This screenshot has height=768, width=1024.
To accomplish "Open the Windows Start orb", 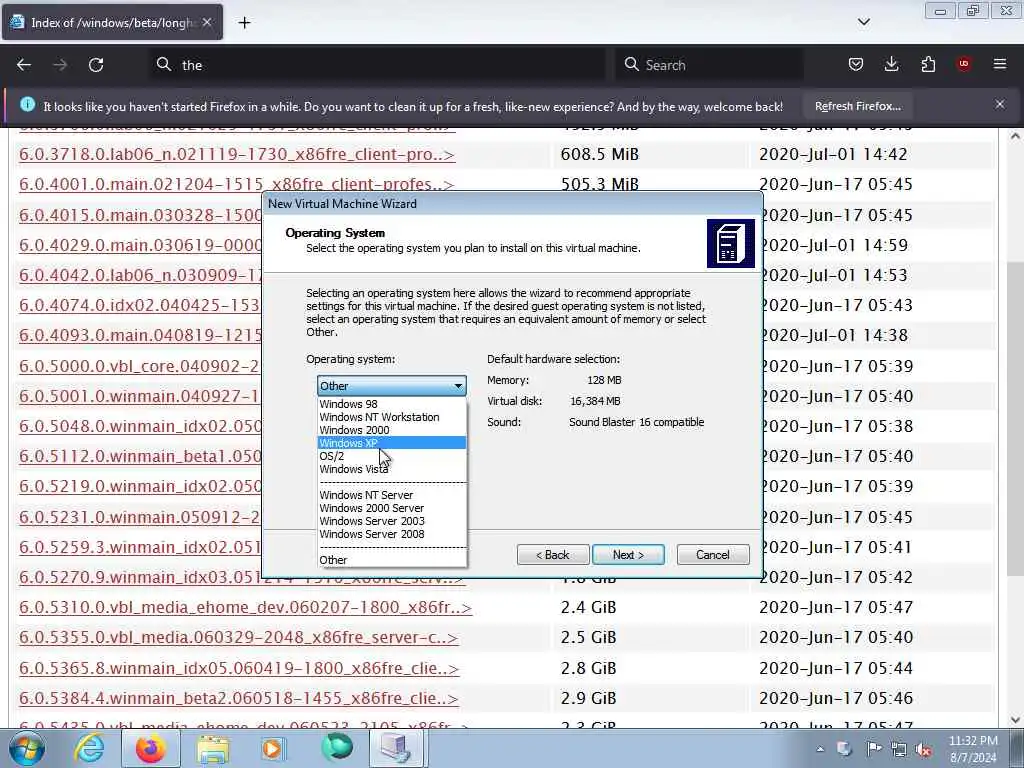I will click(x=27, y=748).
